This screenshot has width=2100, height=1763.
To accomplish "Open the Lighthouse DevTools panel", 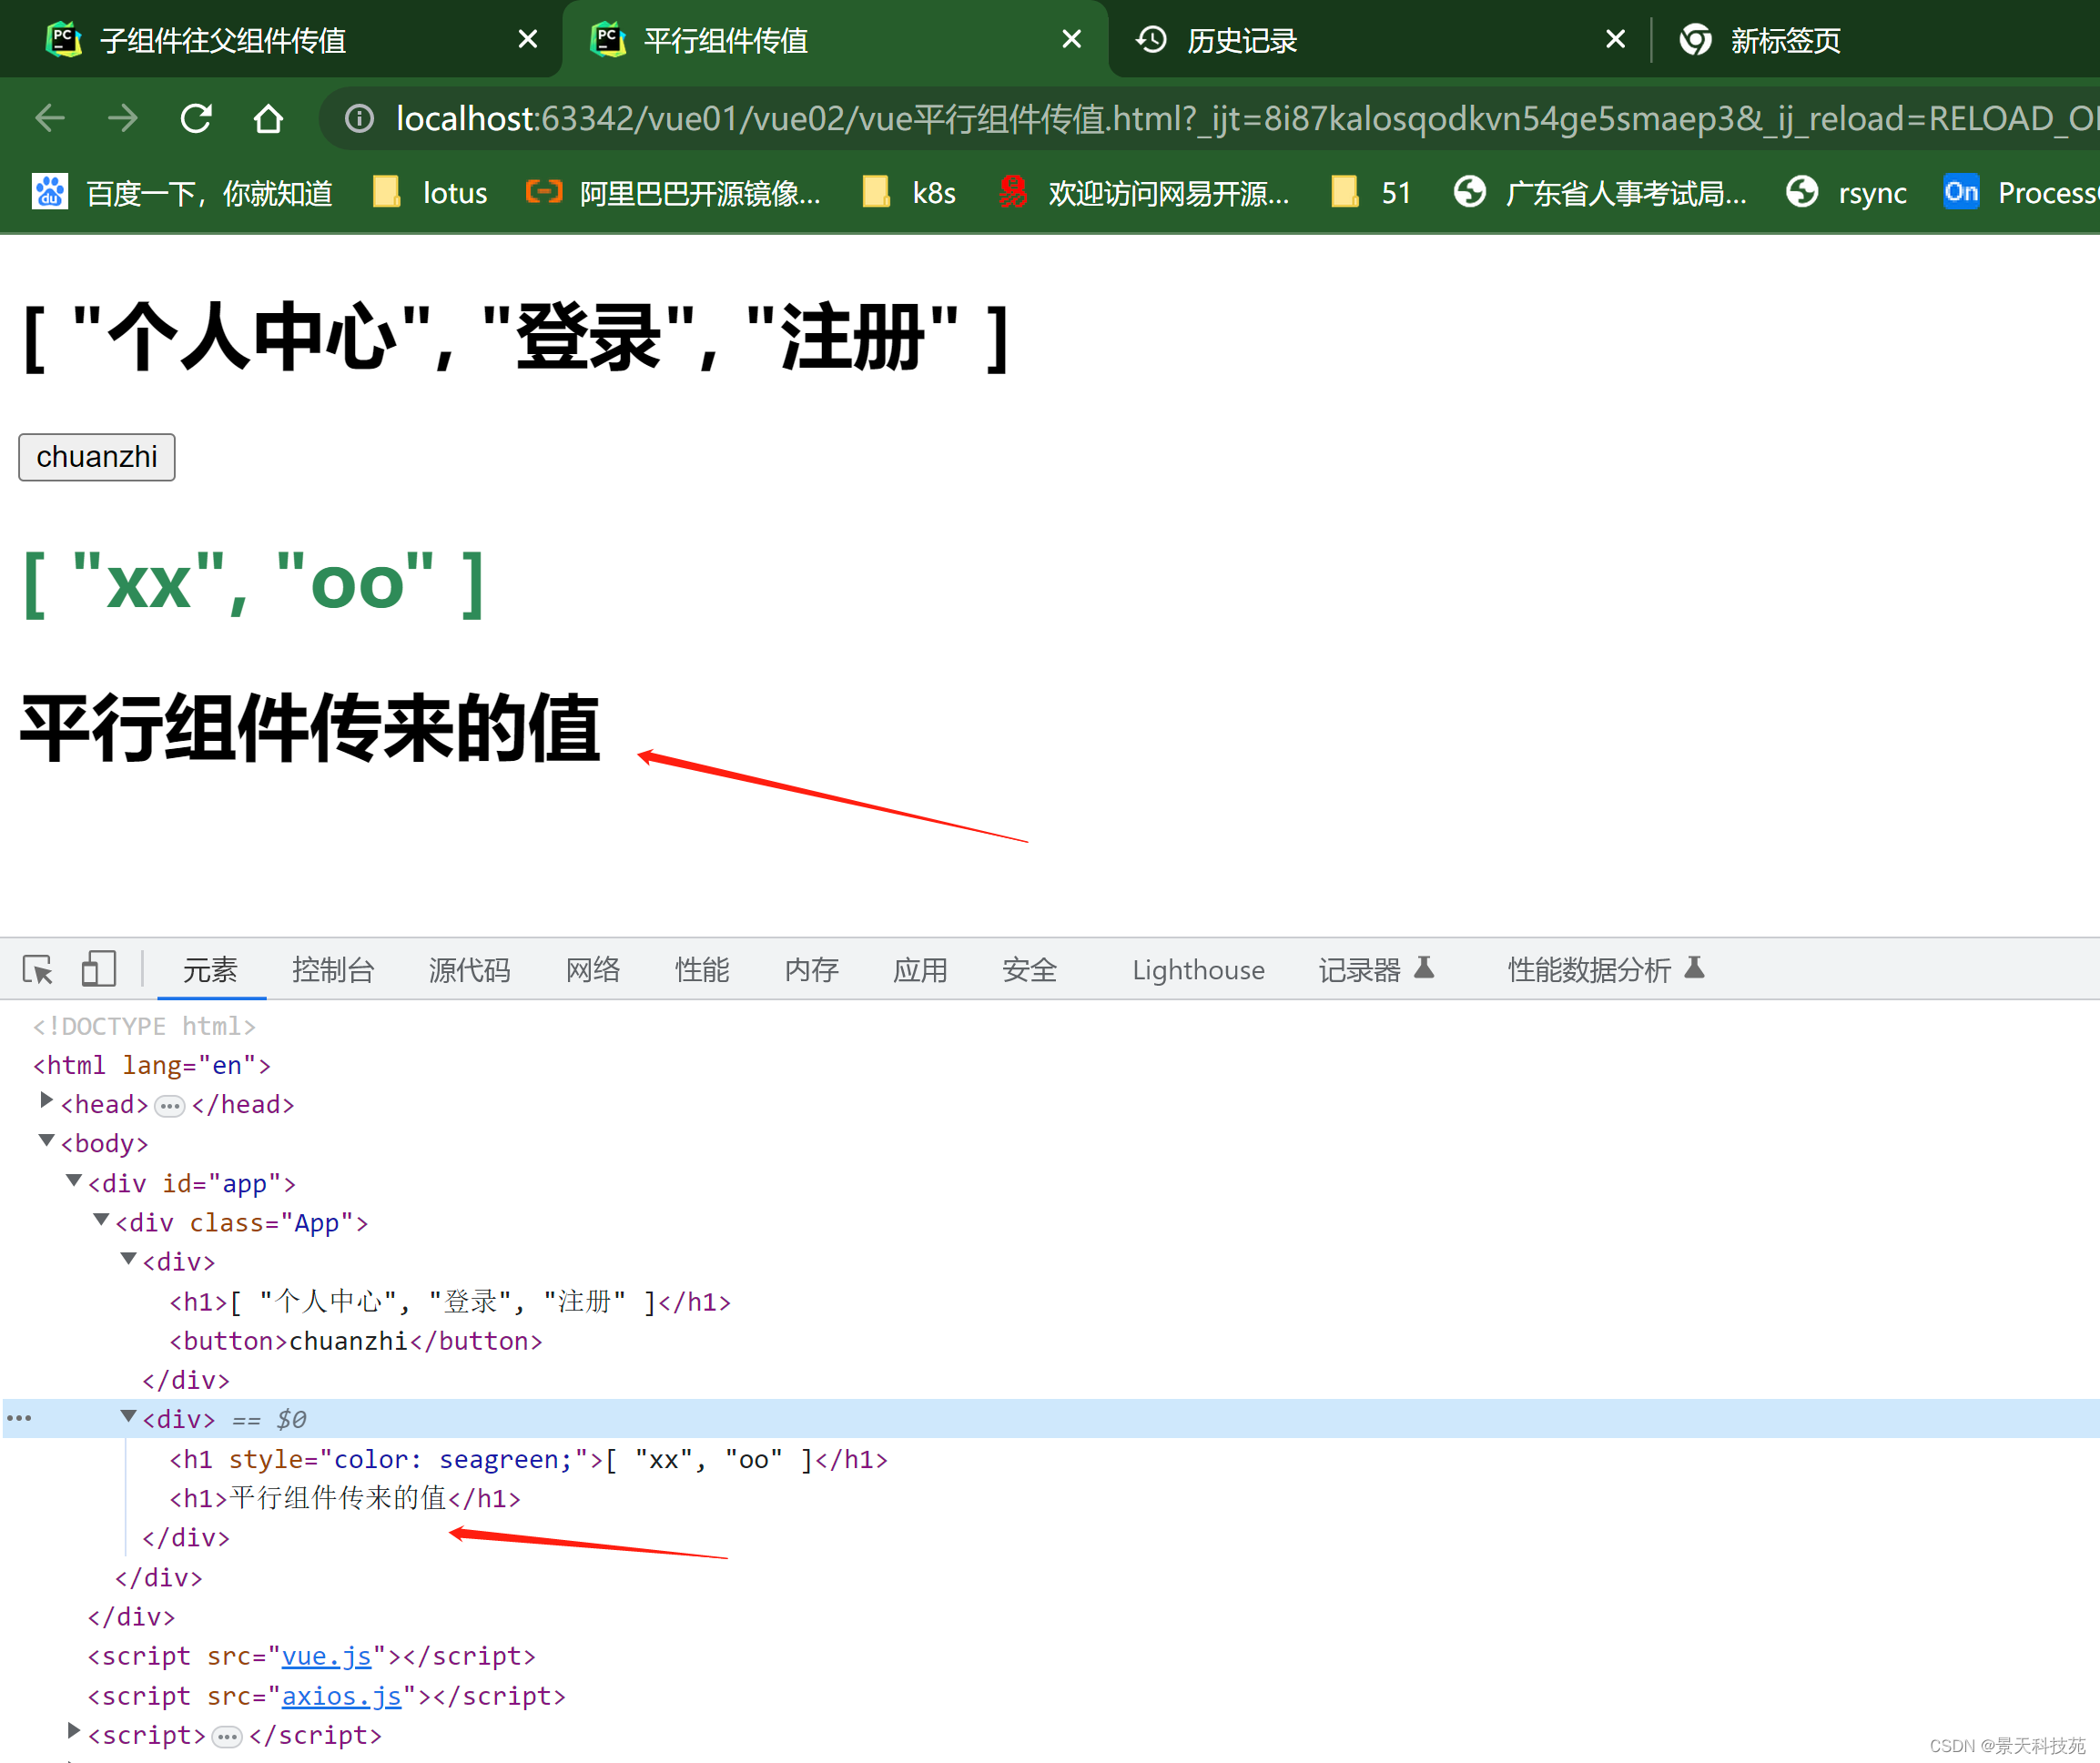I will 1198,969.
